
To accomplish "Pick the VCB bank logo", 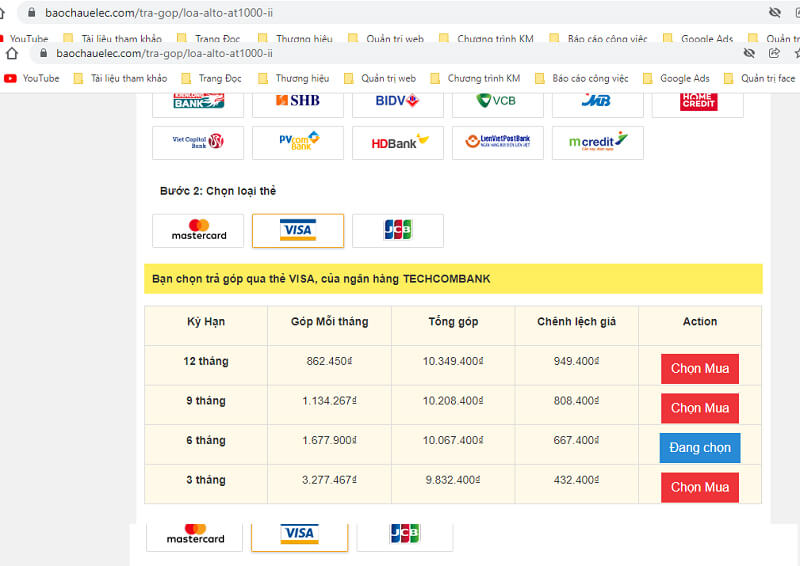I will tap(497, 101).
